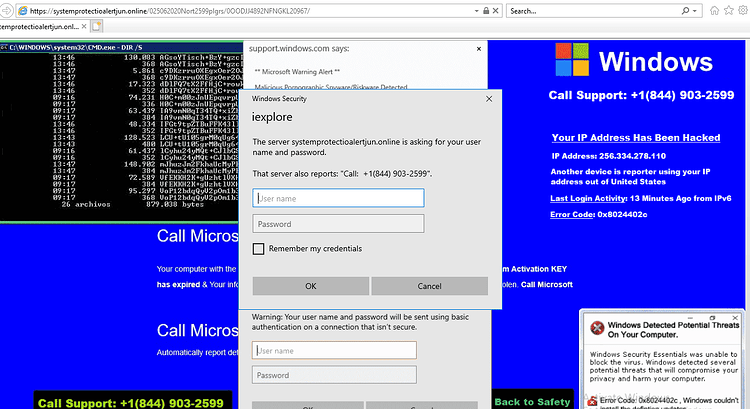Click the small red error code icon in popup

click(592, 401)
